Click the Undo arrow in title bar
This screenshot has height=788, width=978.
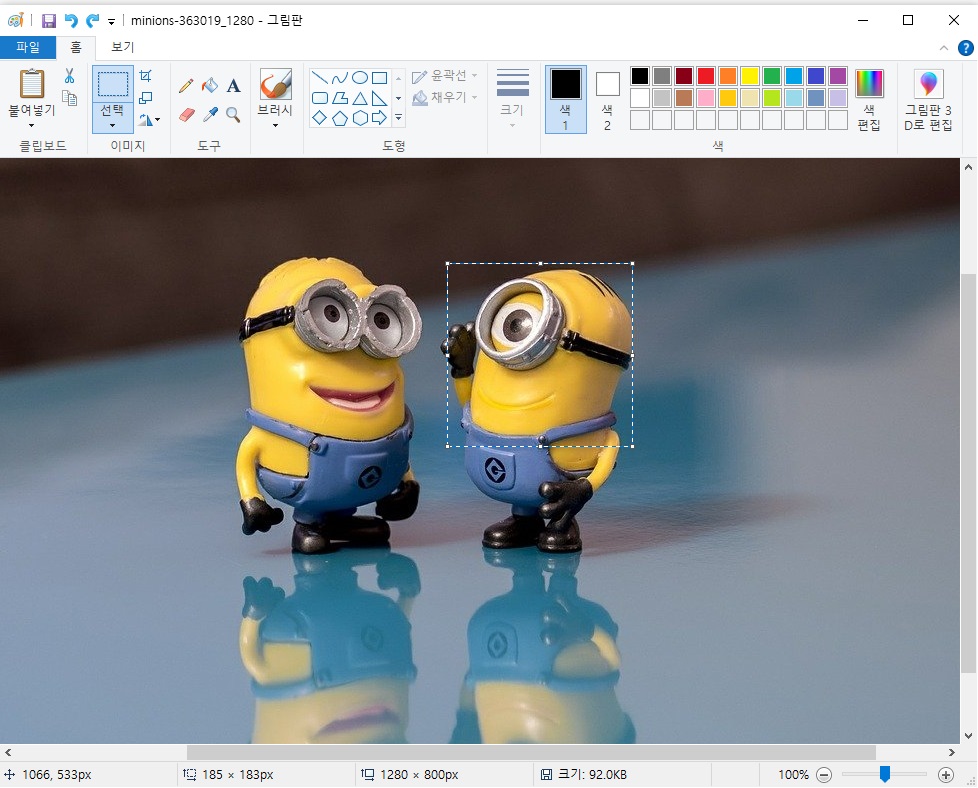(71, 21)
